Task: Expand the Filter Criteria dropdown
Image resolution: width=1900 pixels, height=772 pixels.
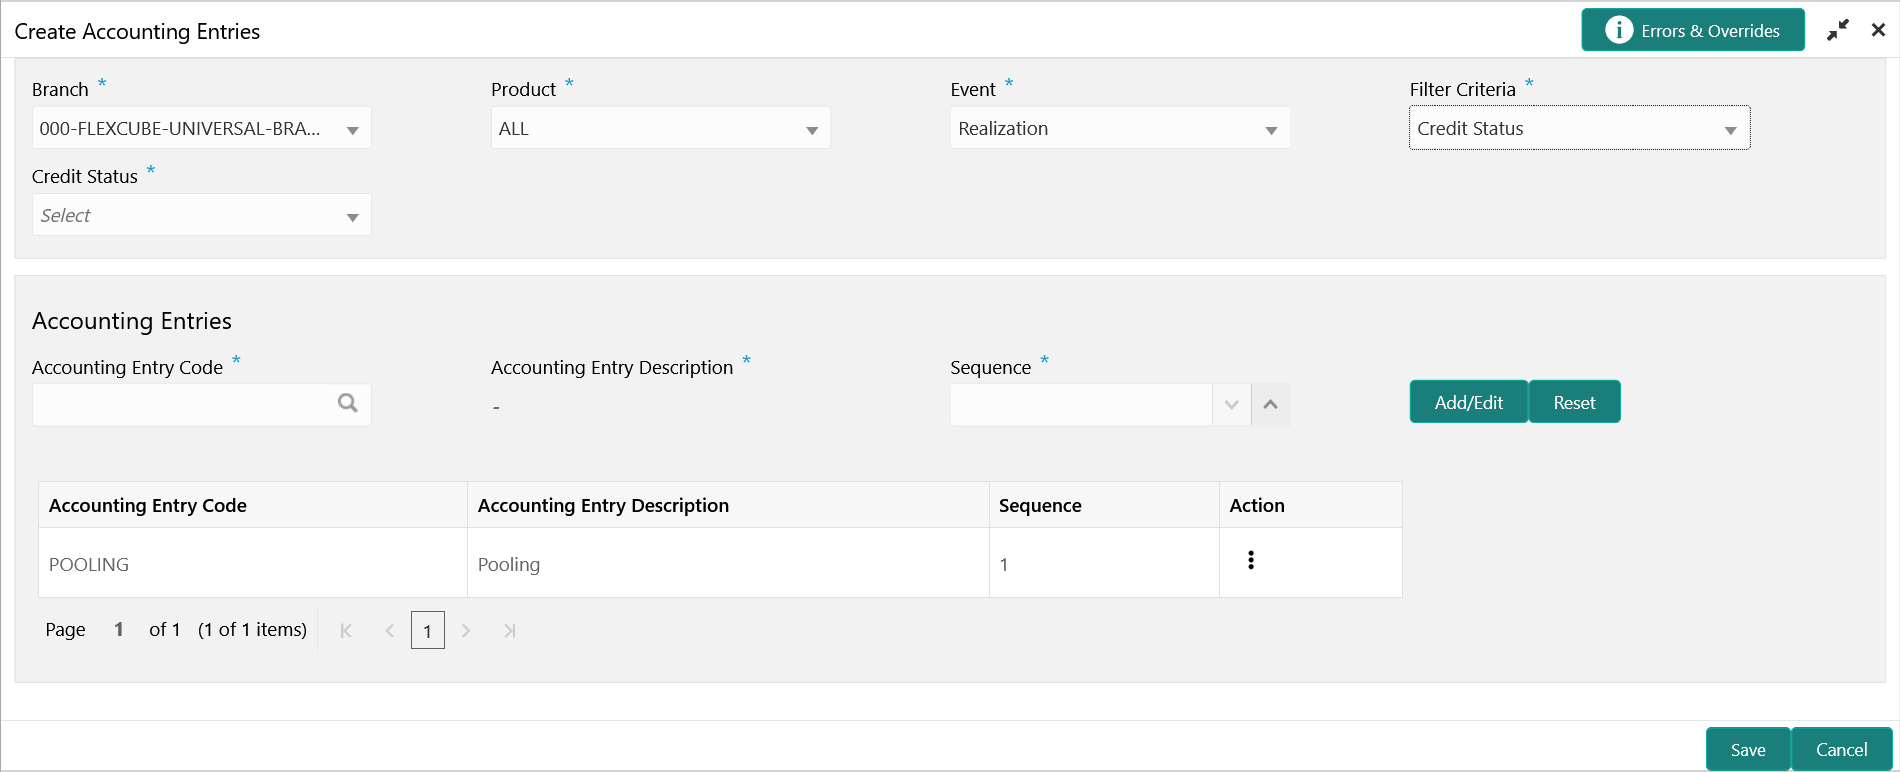Action: click(x=1579, y=128)
